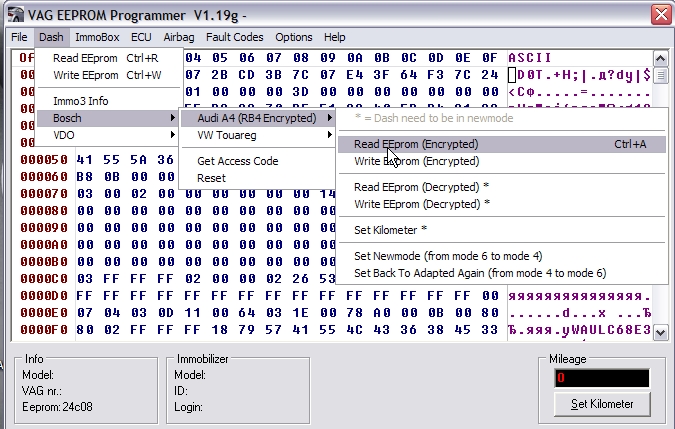675x429 pixels.
Task: Expand the VDO submenu
Action: (x=108, y=135)
